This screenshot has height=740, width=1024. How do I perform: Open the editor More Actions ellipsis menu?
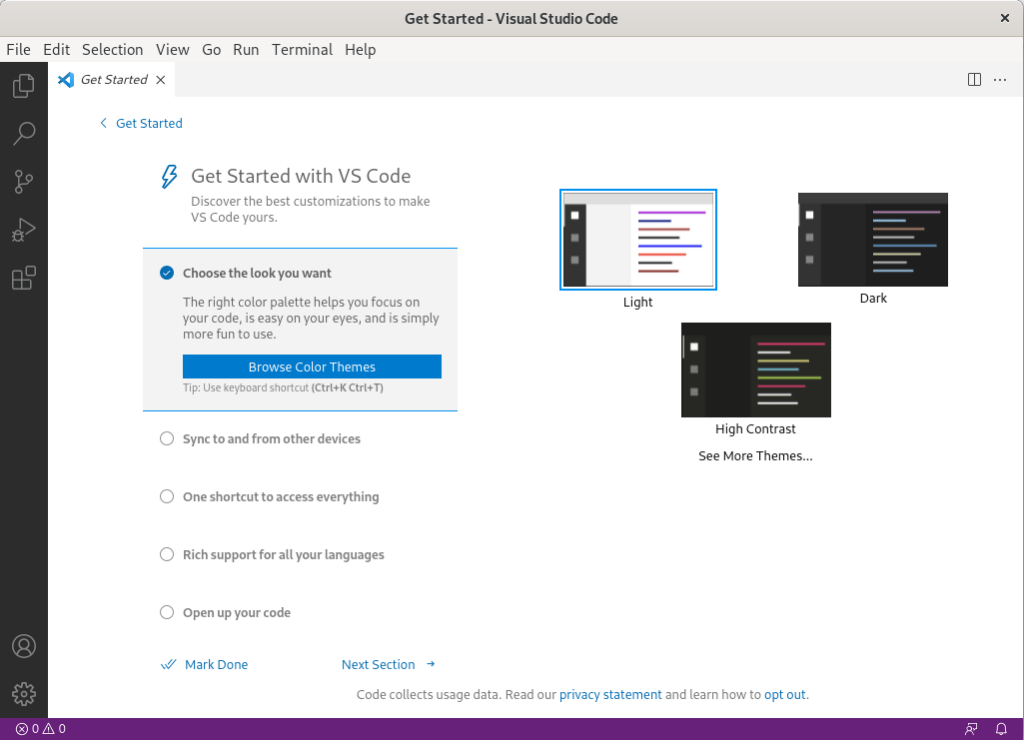coord(1000,80)
